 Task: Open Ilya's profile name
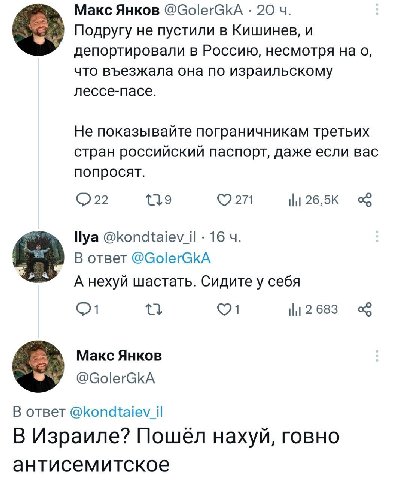[86, 237]
